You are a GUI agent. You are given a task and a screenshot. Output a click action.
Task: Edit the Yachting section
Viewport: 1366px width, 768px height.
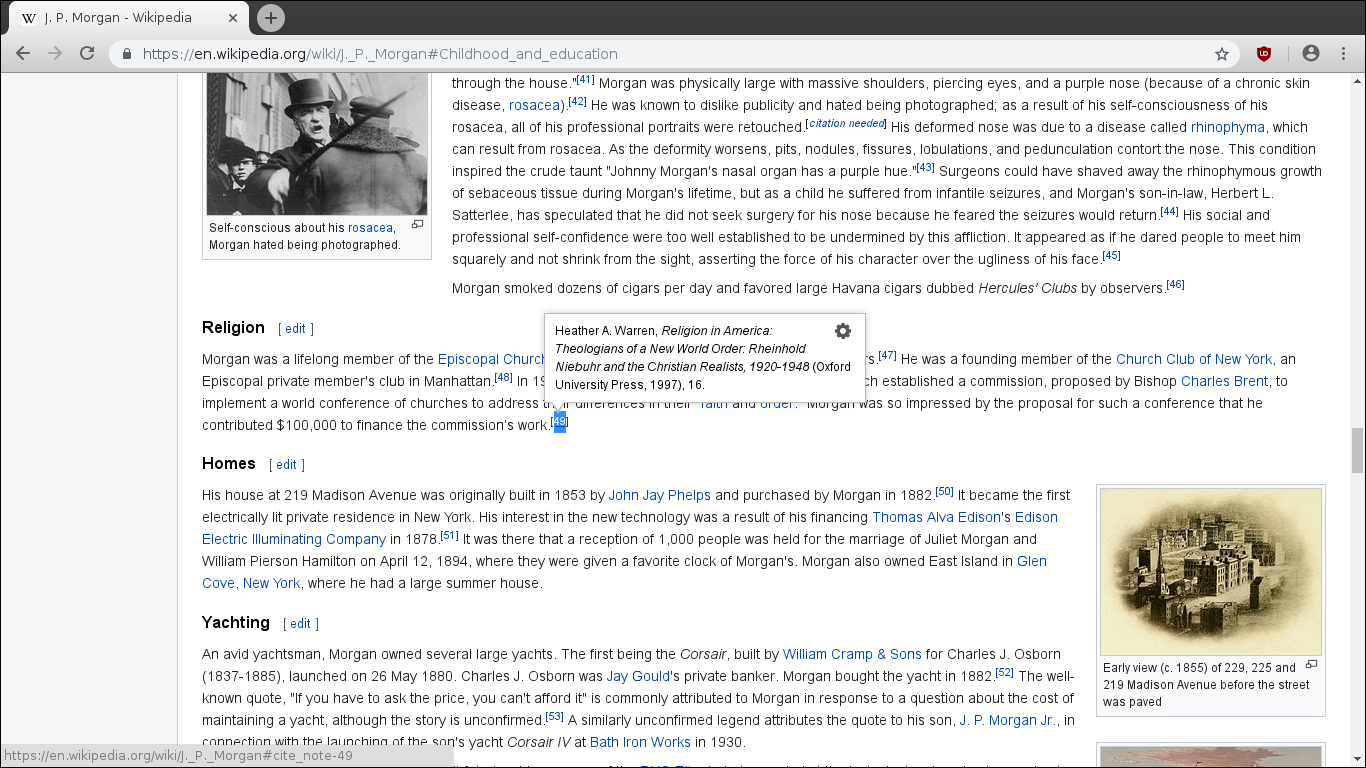pyautogui.click(x=300, y=624)
